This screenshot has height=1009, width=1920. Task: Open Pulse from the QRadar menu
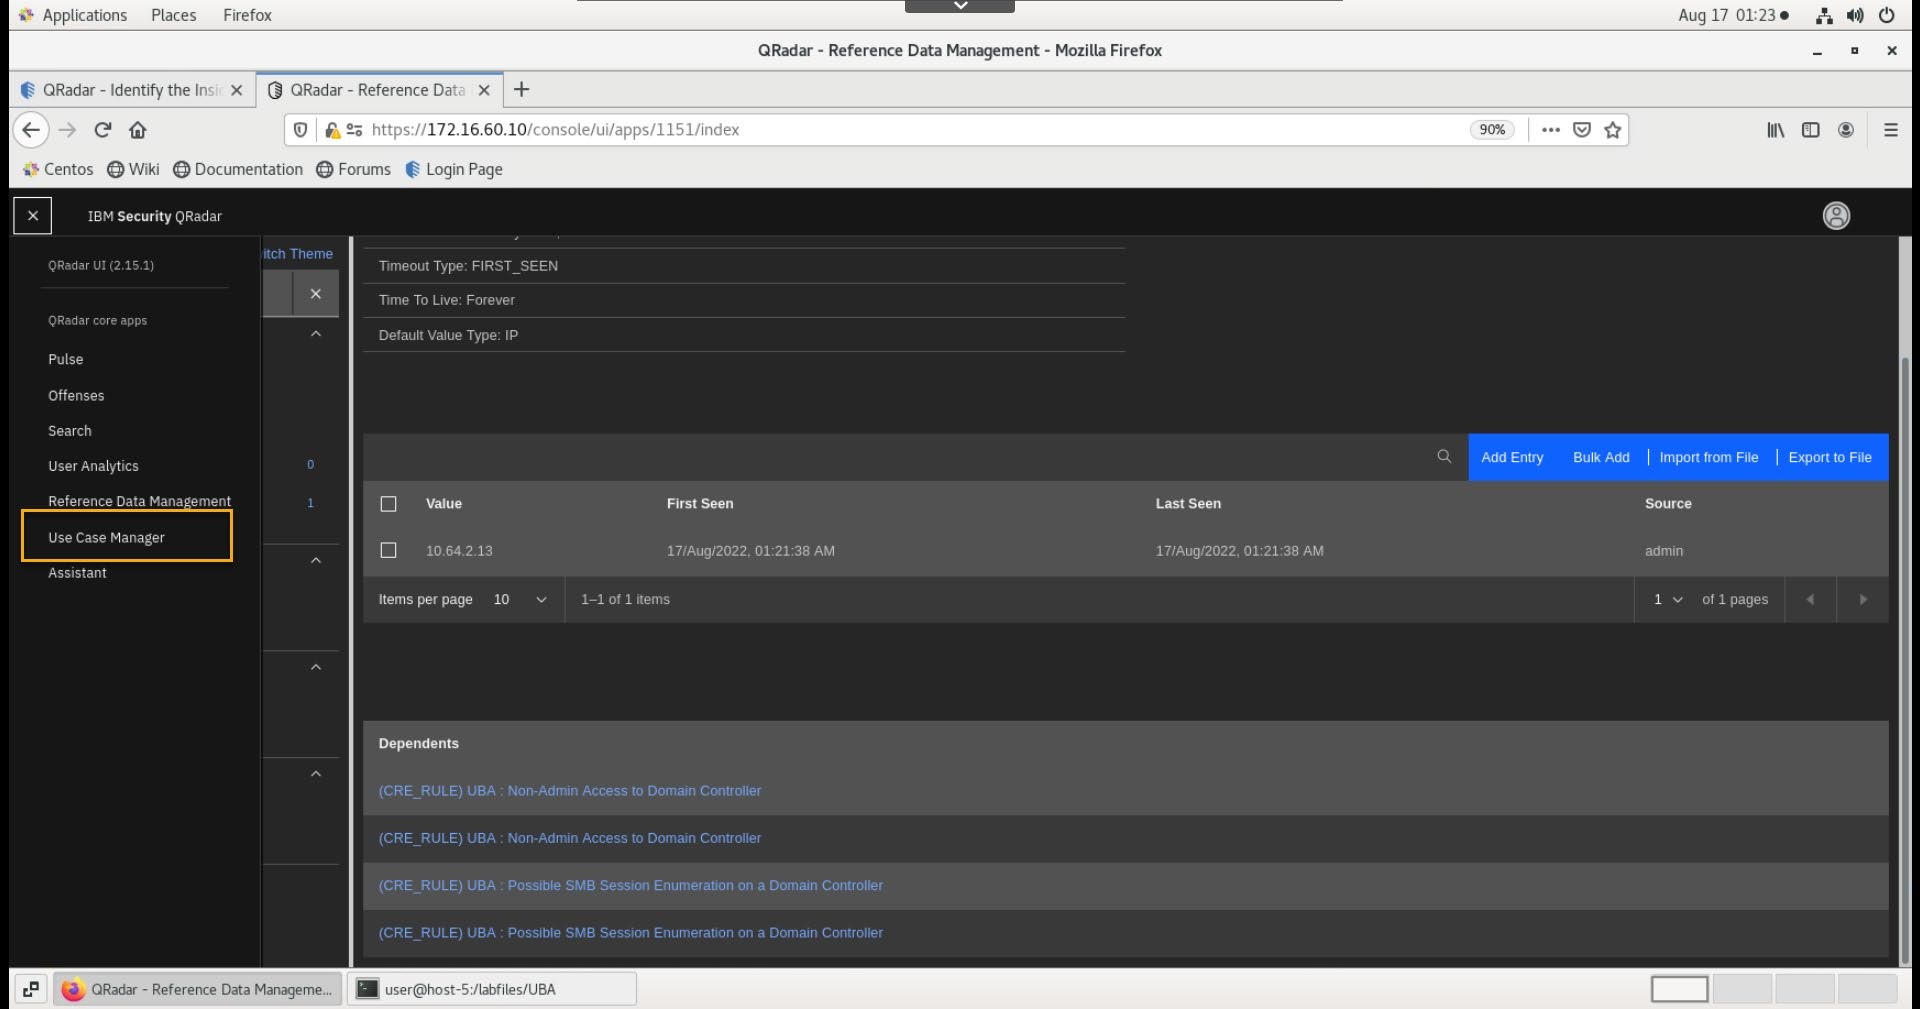(66, 359)
